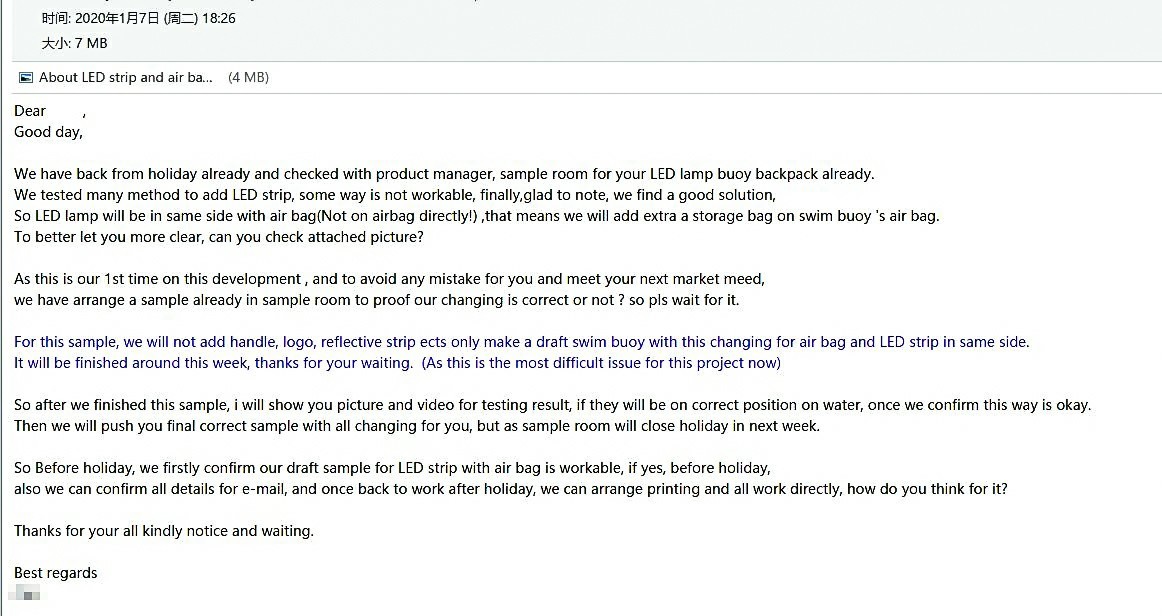Viewport: 1162px width, 616px height.
Task: Click the (4 MB) attachment size label
Action: click(248, 77)
